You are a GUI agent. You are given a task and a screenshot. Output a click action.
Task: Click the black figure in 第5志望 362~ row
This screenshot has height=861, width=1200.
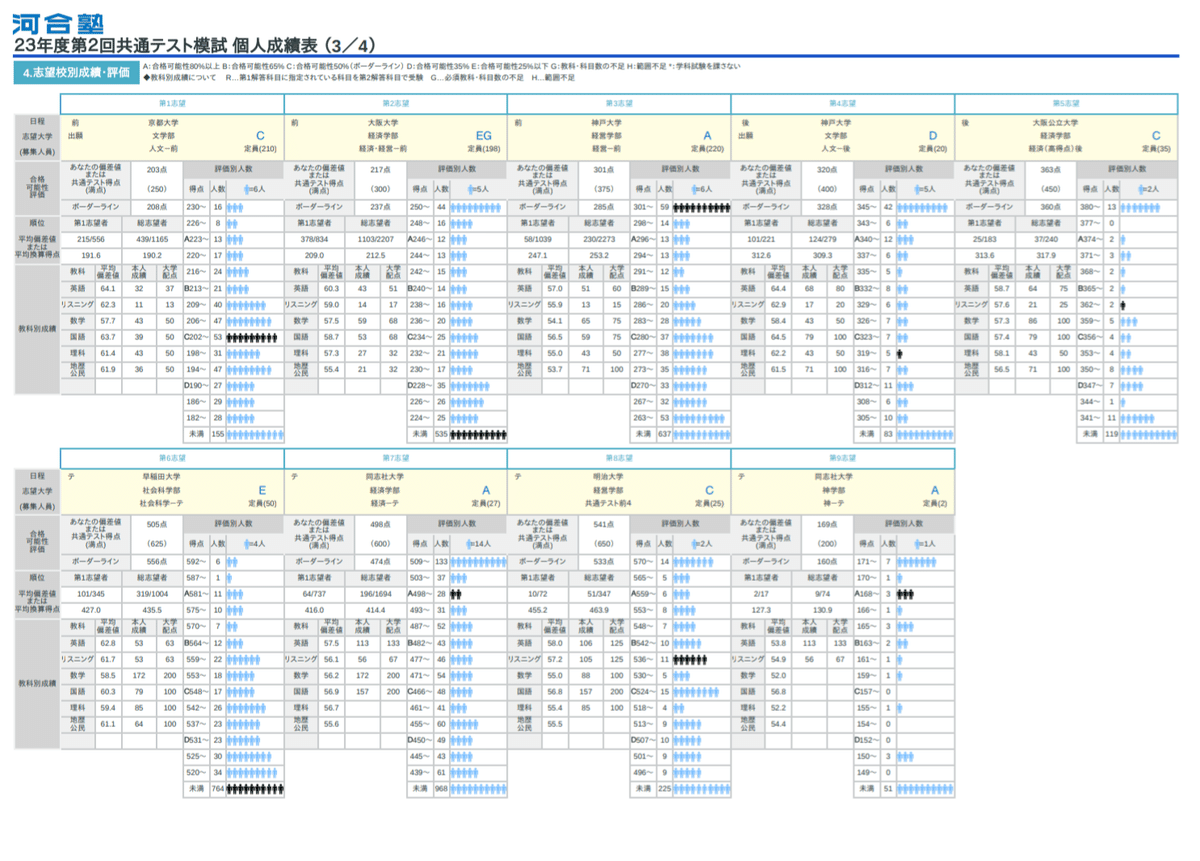point(1124,304)
